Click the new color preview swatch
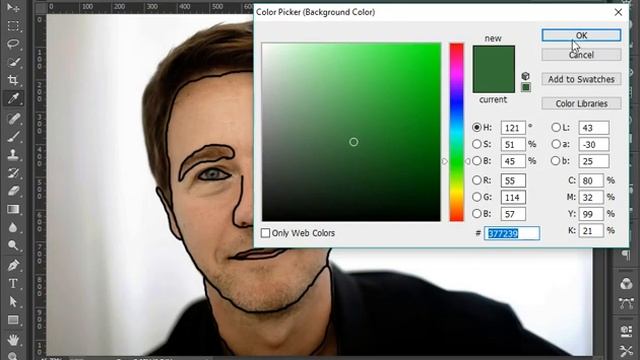 click(493, 58)
